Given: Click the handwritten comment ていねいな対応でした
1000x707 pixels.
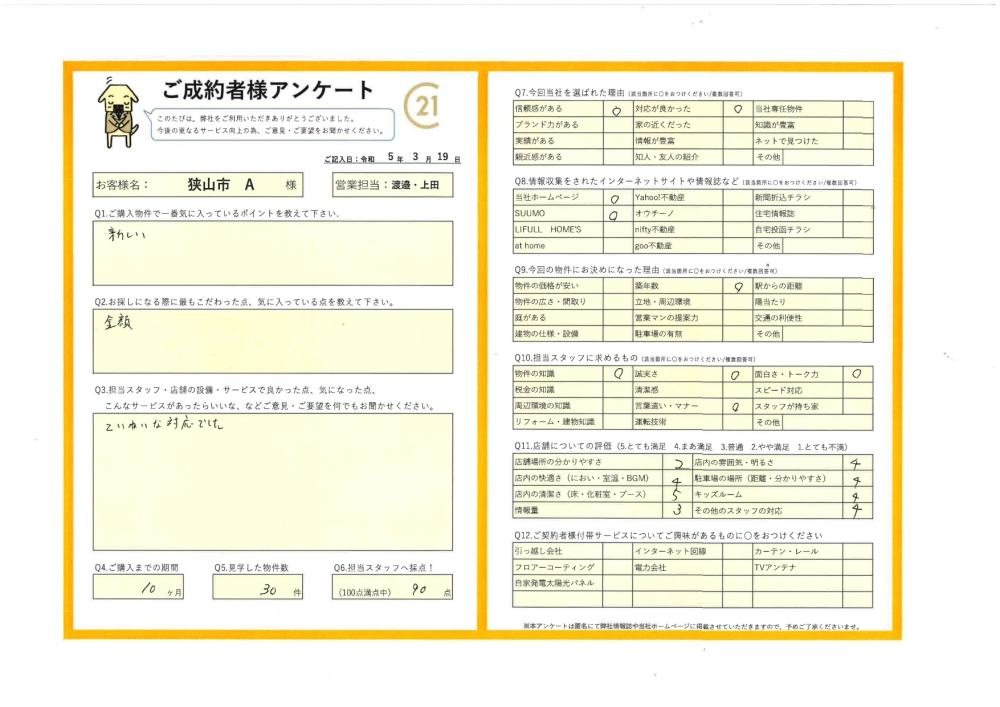Looking at the screenshot, I should (164, 423).
